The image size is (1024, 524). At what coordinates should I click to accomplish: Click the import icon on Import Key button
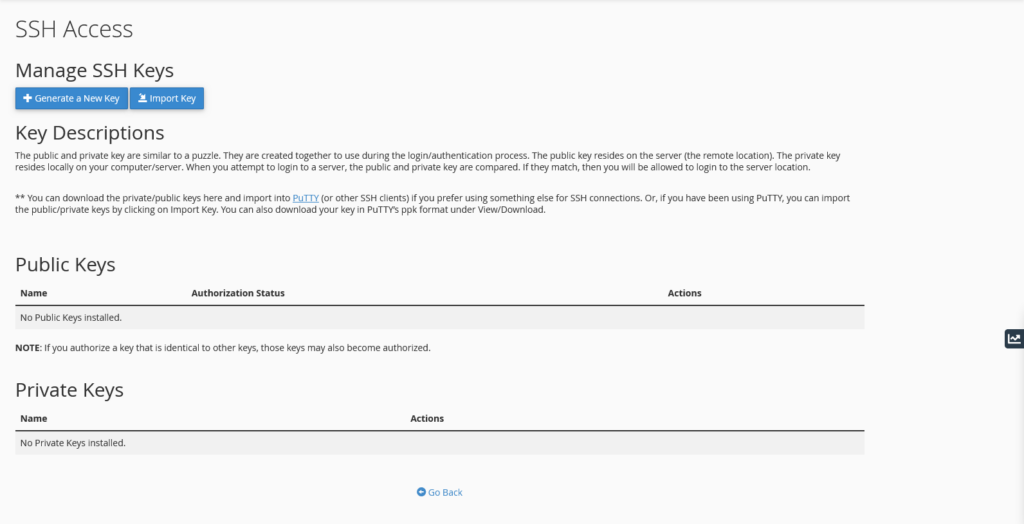click(143, 98)
